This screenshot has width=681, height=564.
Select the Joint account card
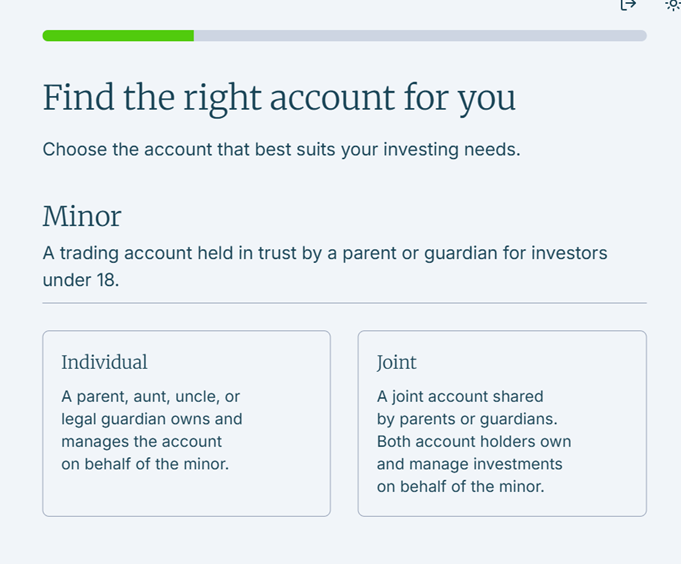pos(502,423)
